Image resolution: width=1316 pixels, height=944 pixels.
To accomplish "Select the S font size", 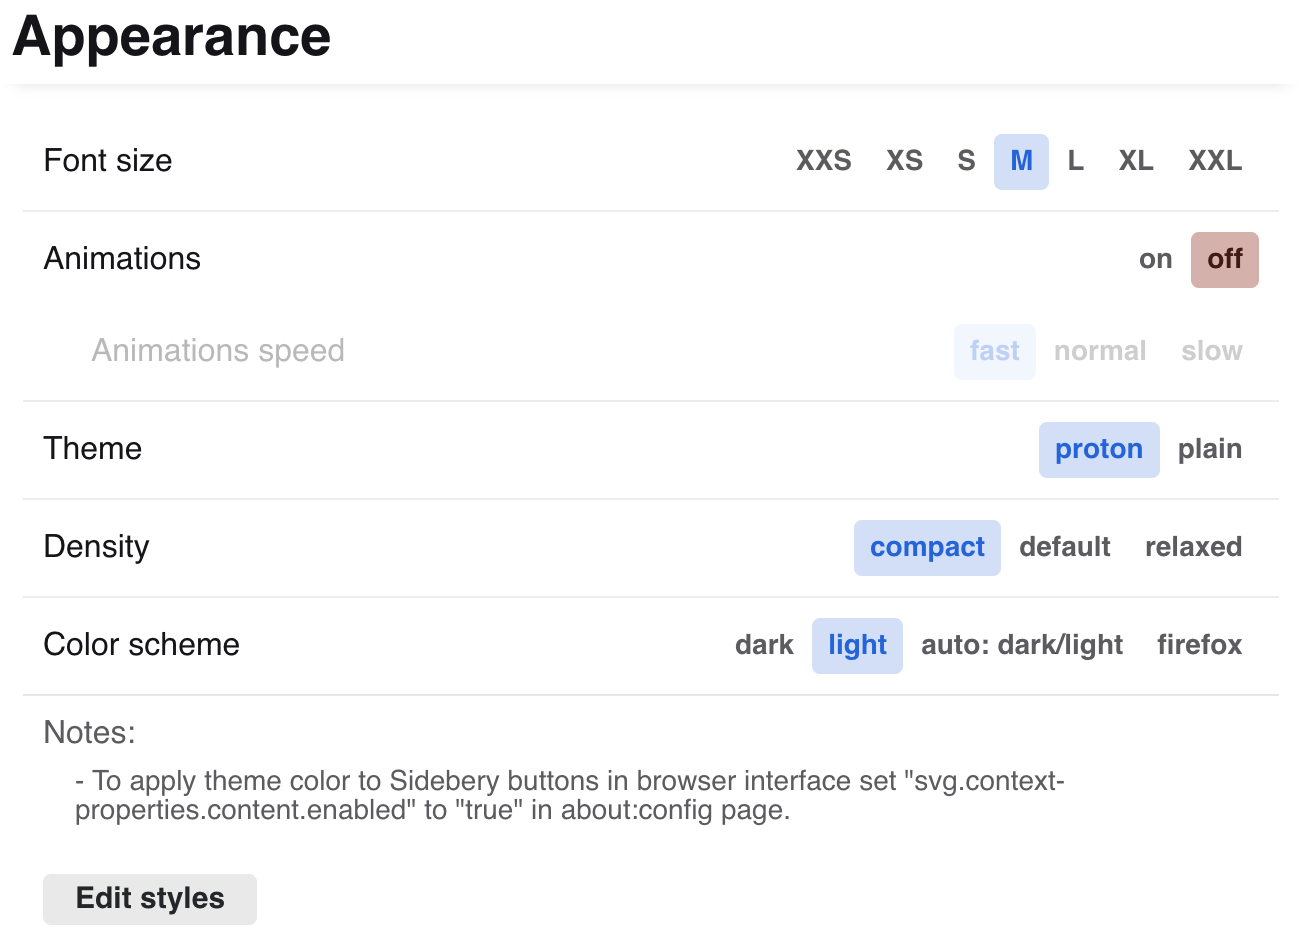I will point(966,161).
